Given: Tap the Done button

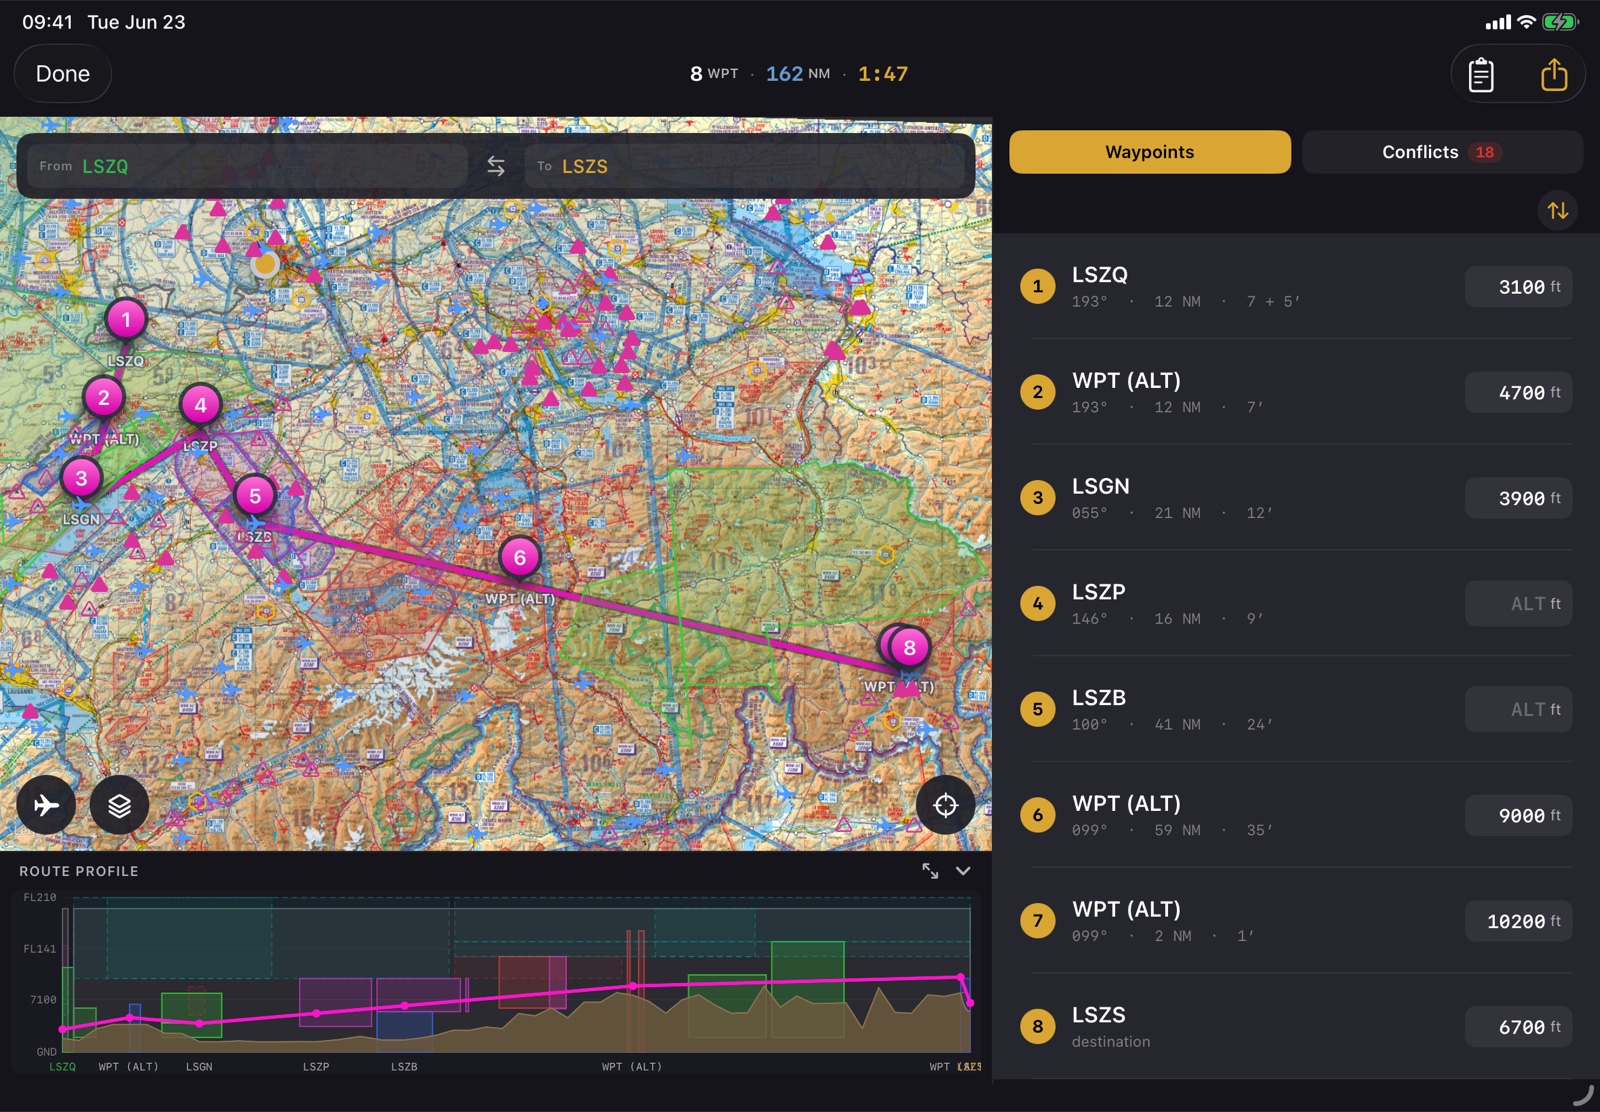Looking at the screenshot, I should (63, 74).
